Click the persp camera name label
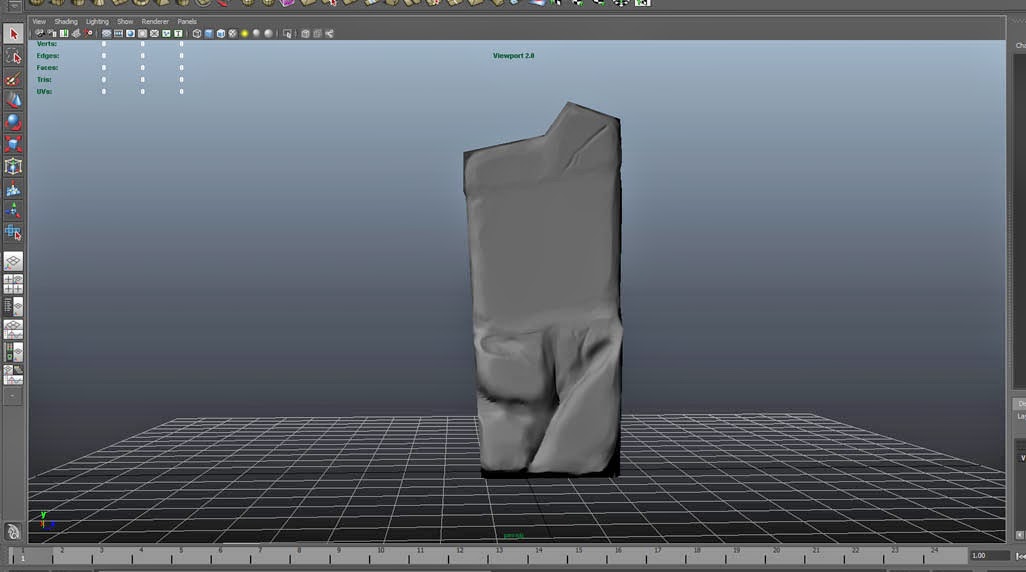 [514, 535]
